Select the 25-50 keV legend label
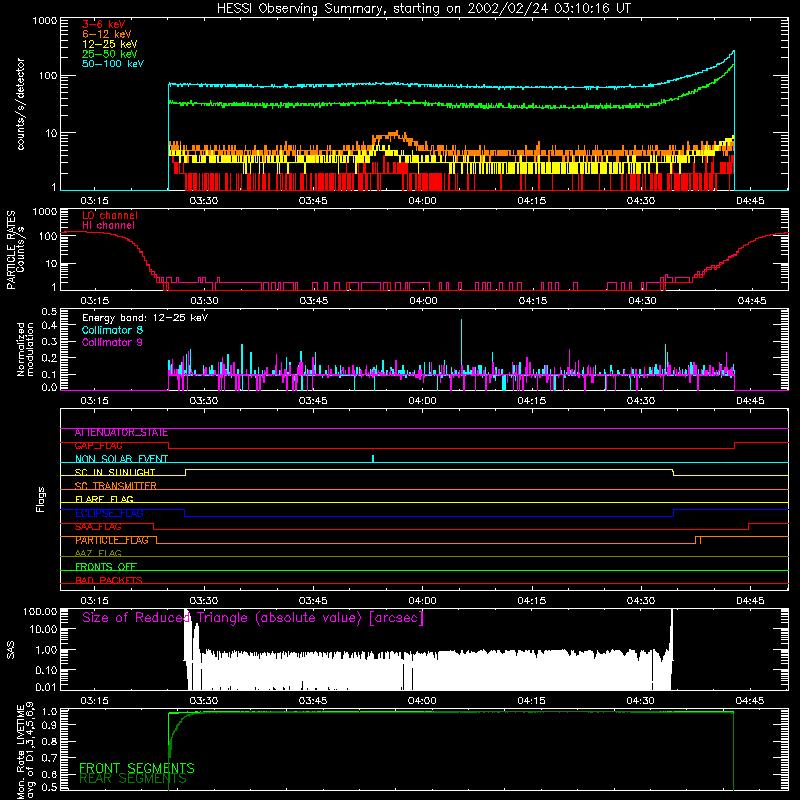The image size is (800, 800). 110,54
